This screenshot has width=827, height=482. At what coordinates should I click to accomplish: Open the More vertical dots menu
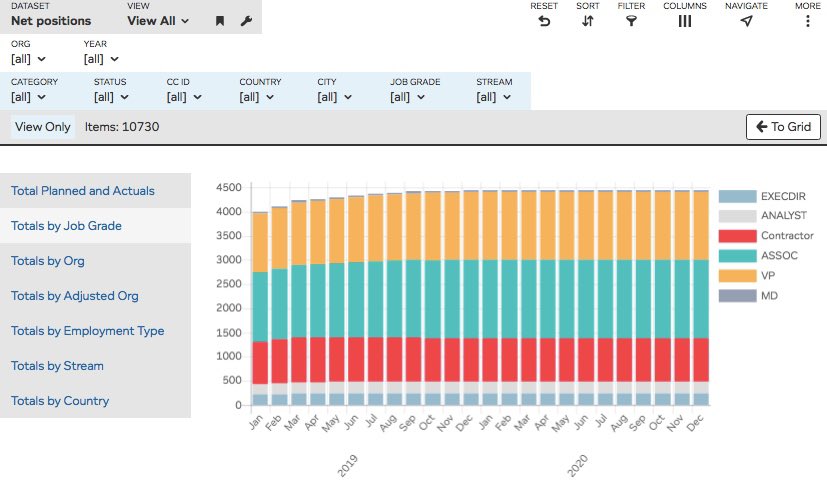(807, 21)
